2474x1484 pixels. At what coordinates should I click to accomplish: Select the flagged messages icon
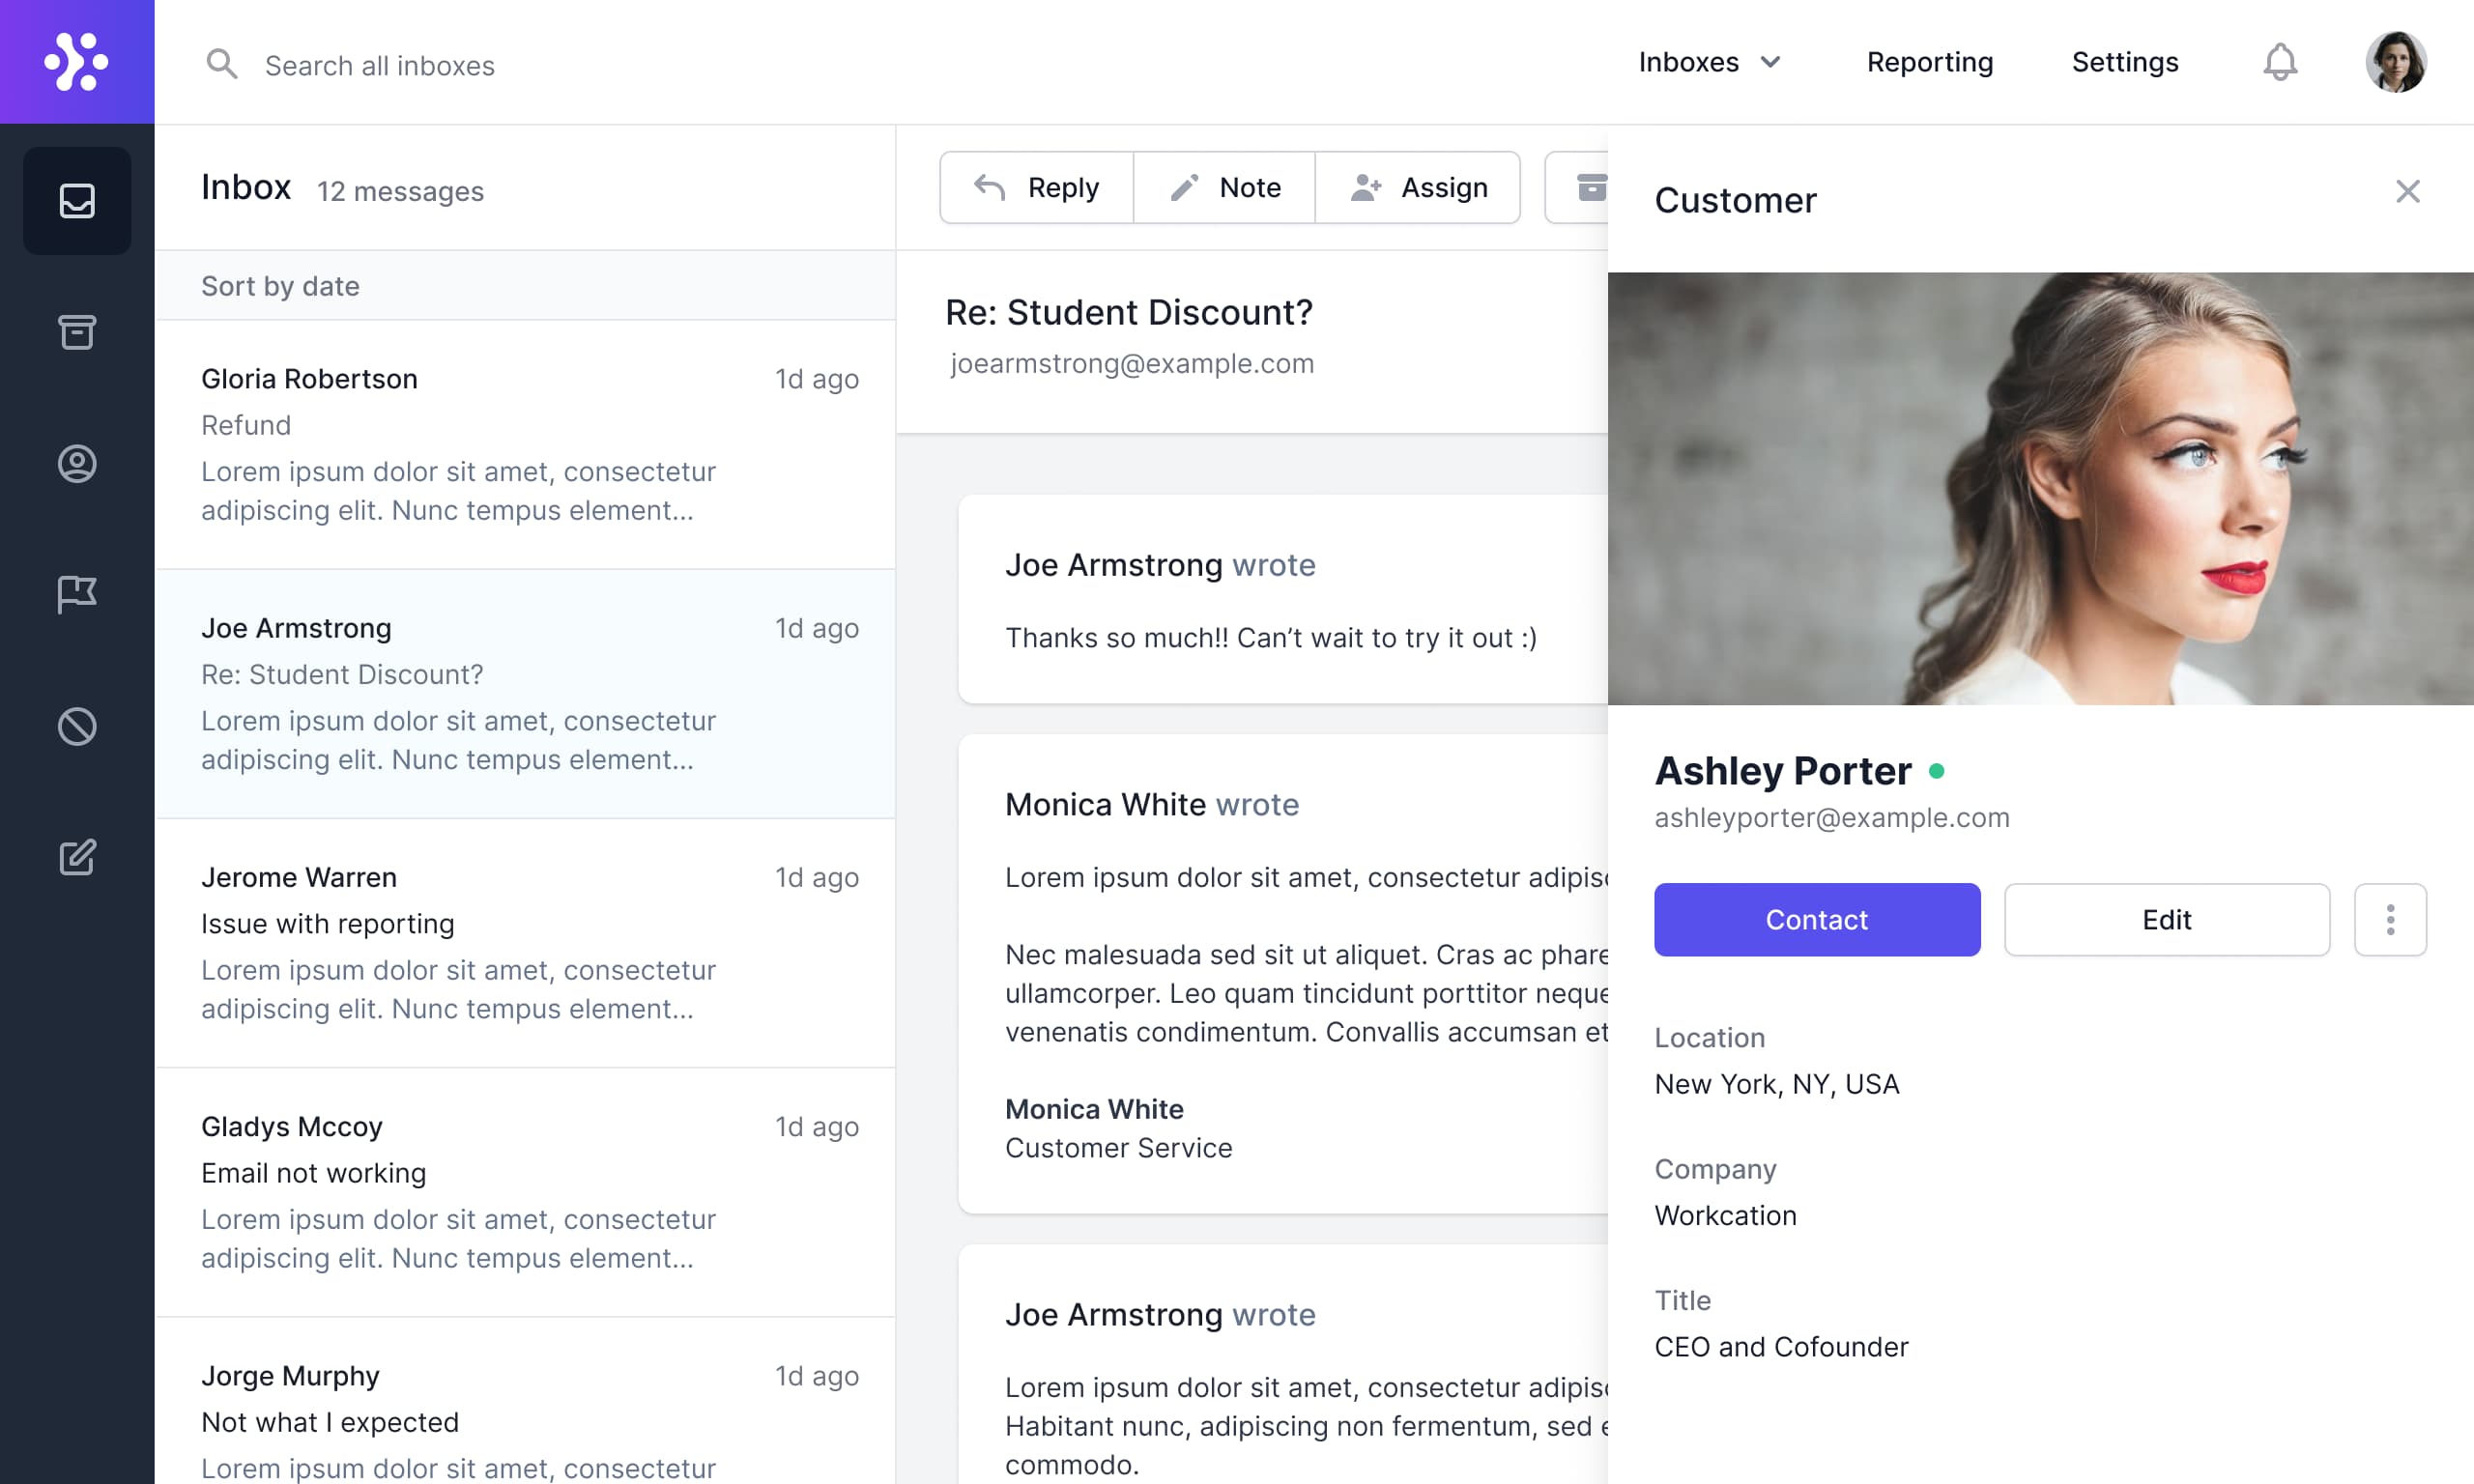77,594
